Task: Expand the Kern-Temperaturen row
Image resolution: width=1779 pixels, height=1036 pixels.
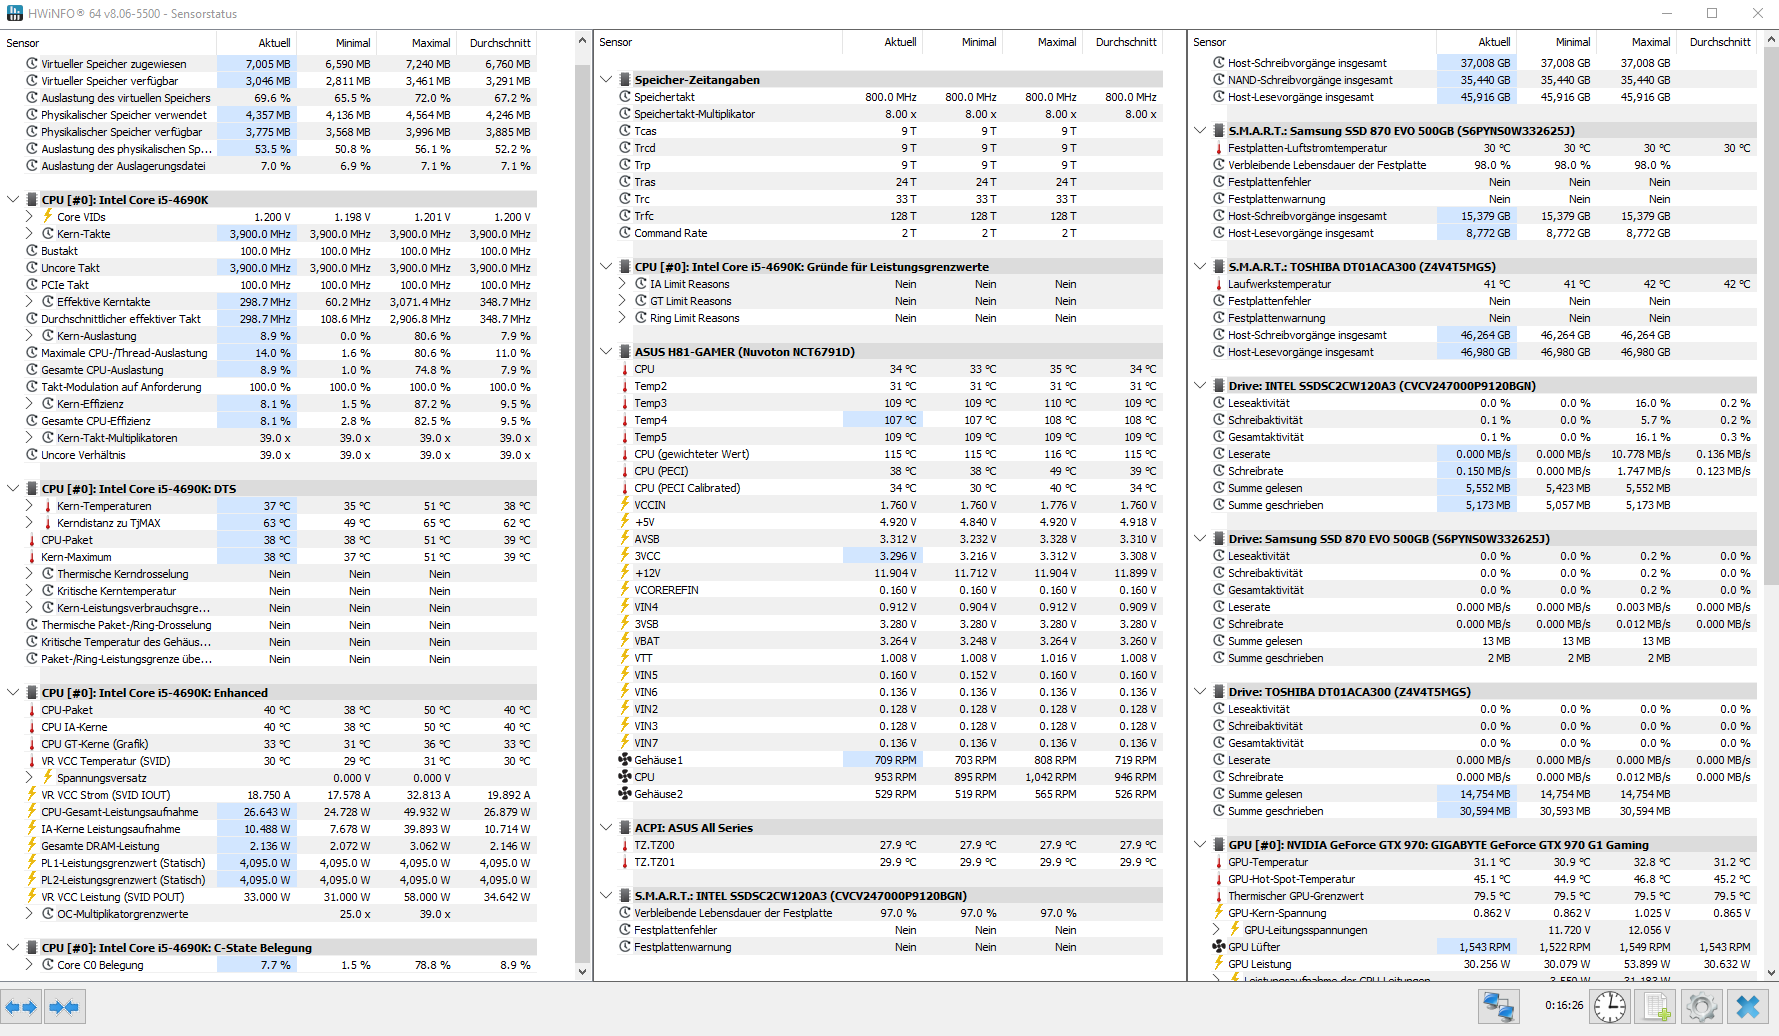Action: point(29,506)
